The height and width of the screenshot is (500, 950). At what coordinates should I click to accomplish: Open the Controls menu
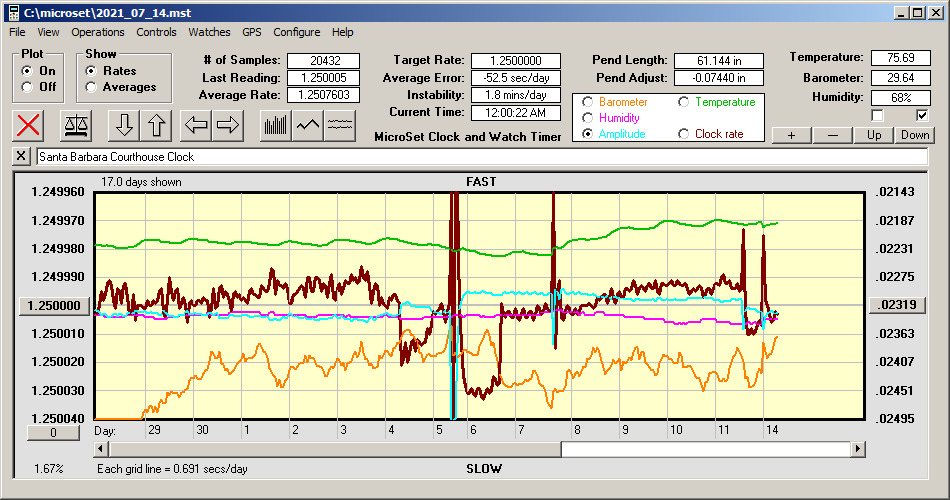tap(156, 32)
